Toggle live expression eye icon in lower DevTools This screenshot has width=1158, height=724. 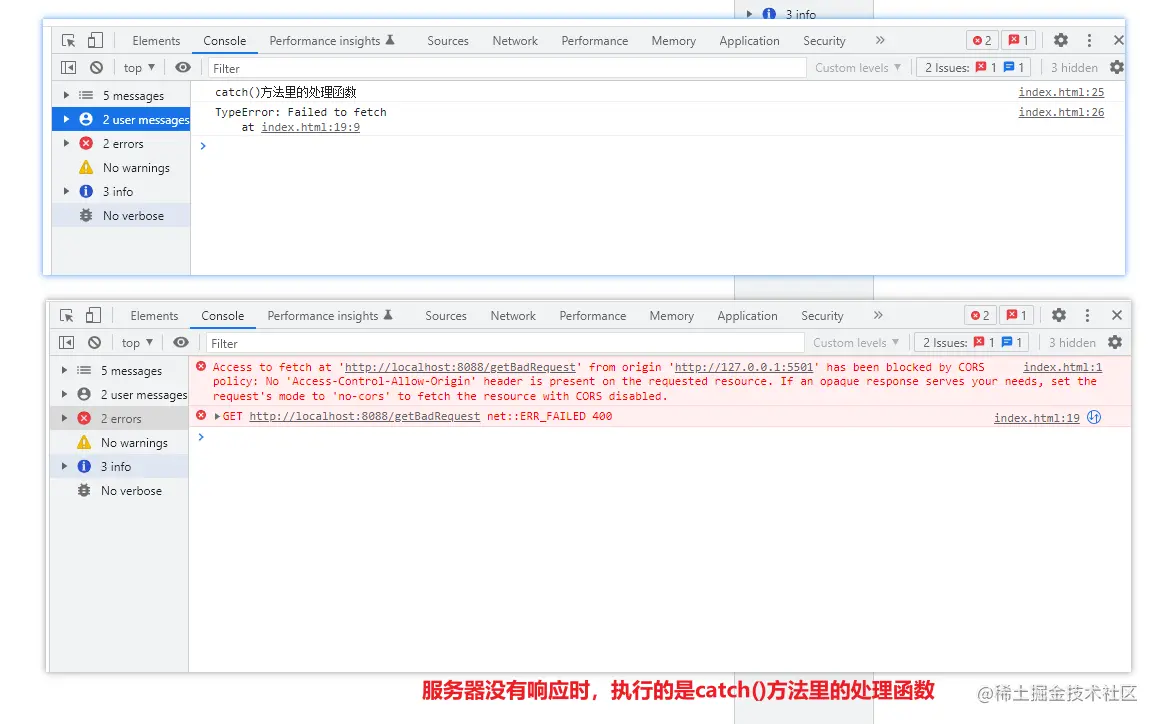point(181,343)
